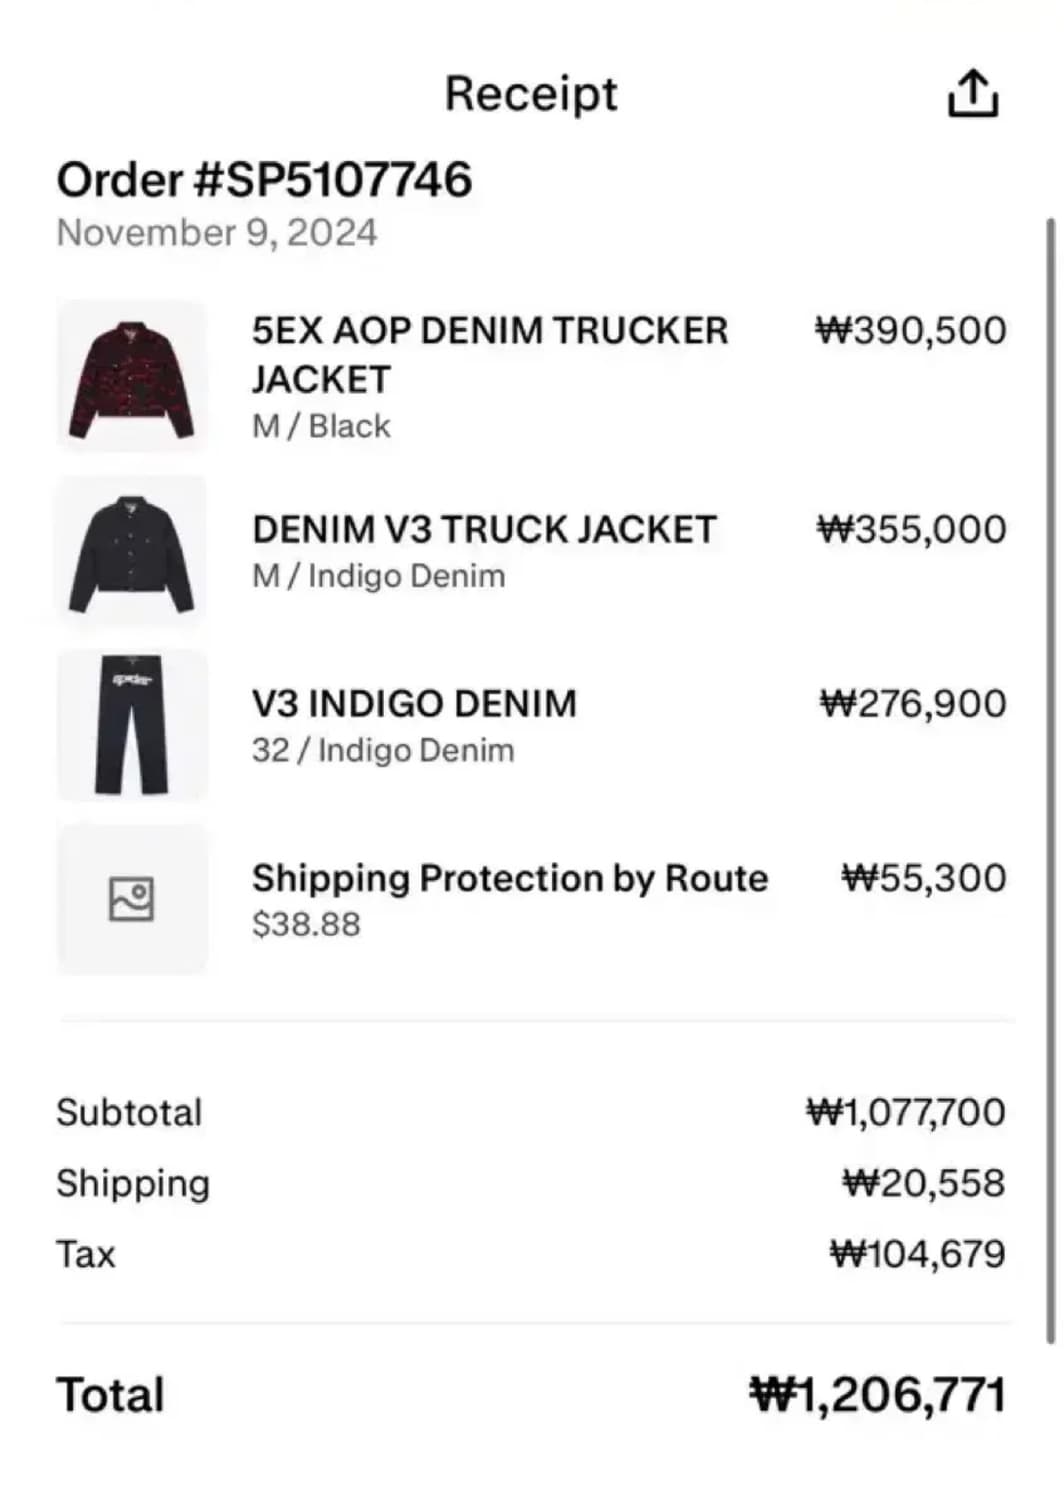Select the V3 INDIGO DENIM item title
Image resolution: width=1064 pixels, height=1500 pixels.
[414, 703]
